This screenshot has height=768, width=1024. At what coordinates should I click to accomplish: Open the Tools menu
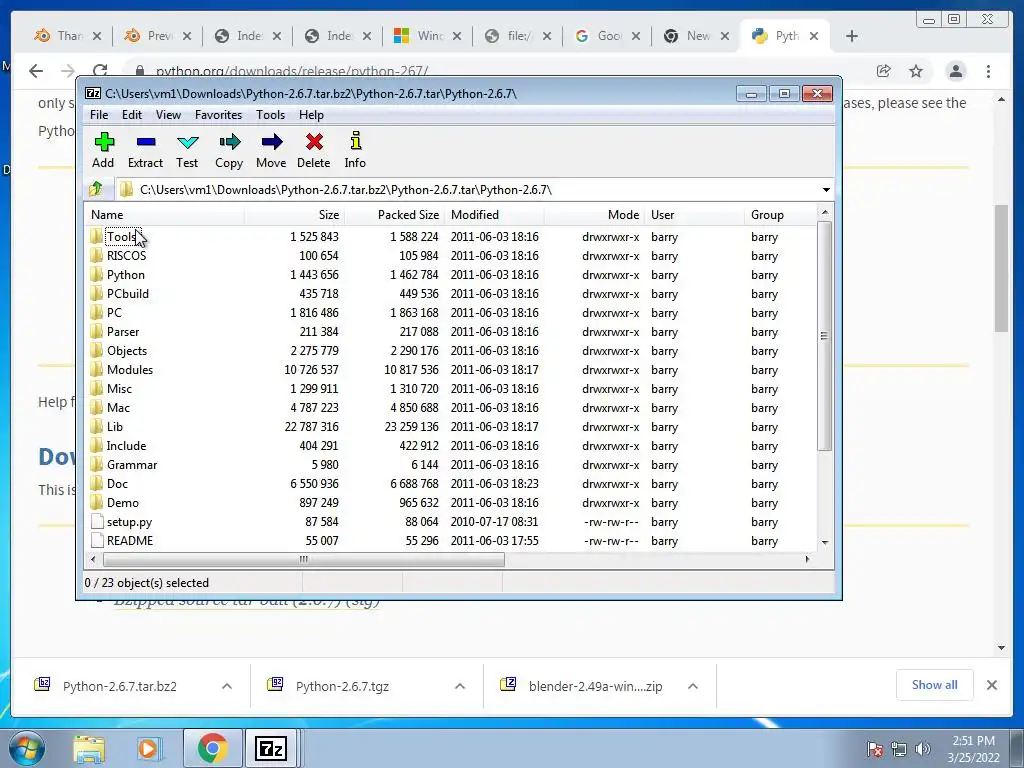pos(270,114)
